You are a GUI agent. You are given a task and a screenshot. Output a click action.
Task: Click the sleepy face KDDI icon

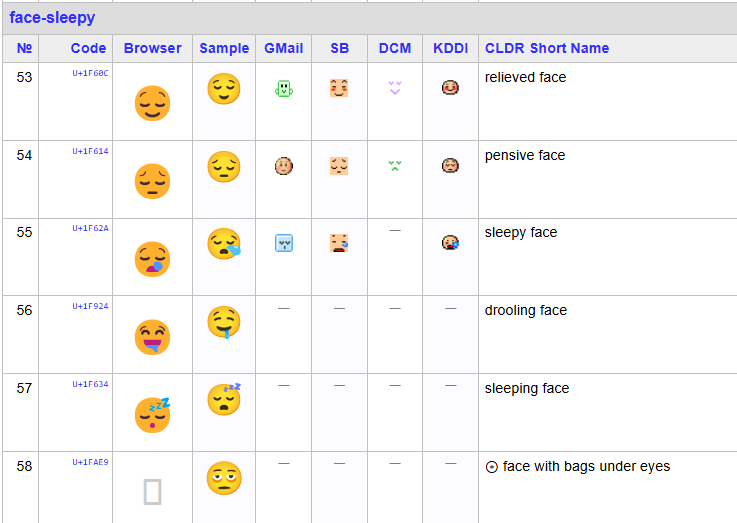(x=450, y=242)
